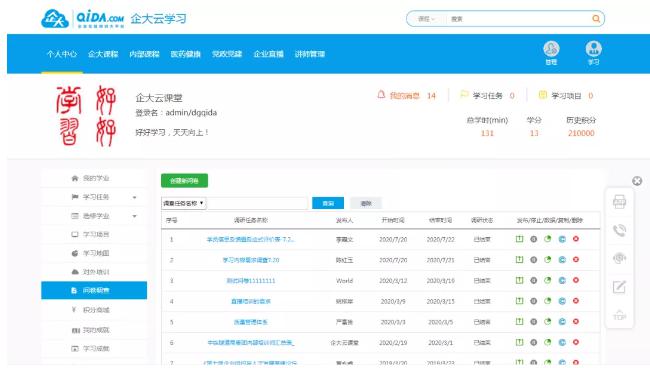The image size is (650, 368).
Task: Click publish icon in 企大云课堂 publisher row
Action: point(519,342)
